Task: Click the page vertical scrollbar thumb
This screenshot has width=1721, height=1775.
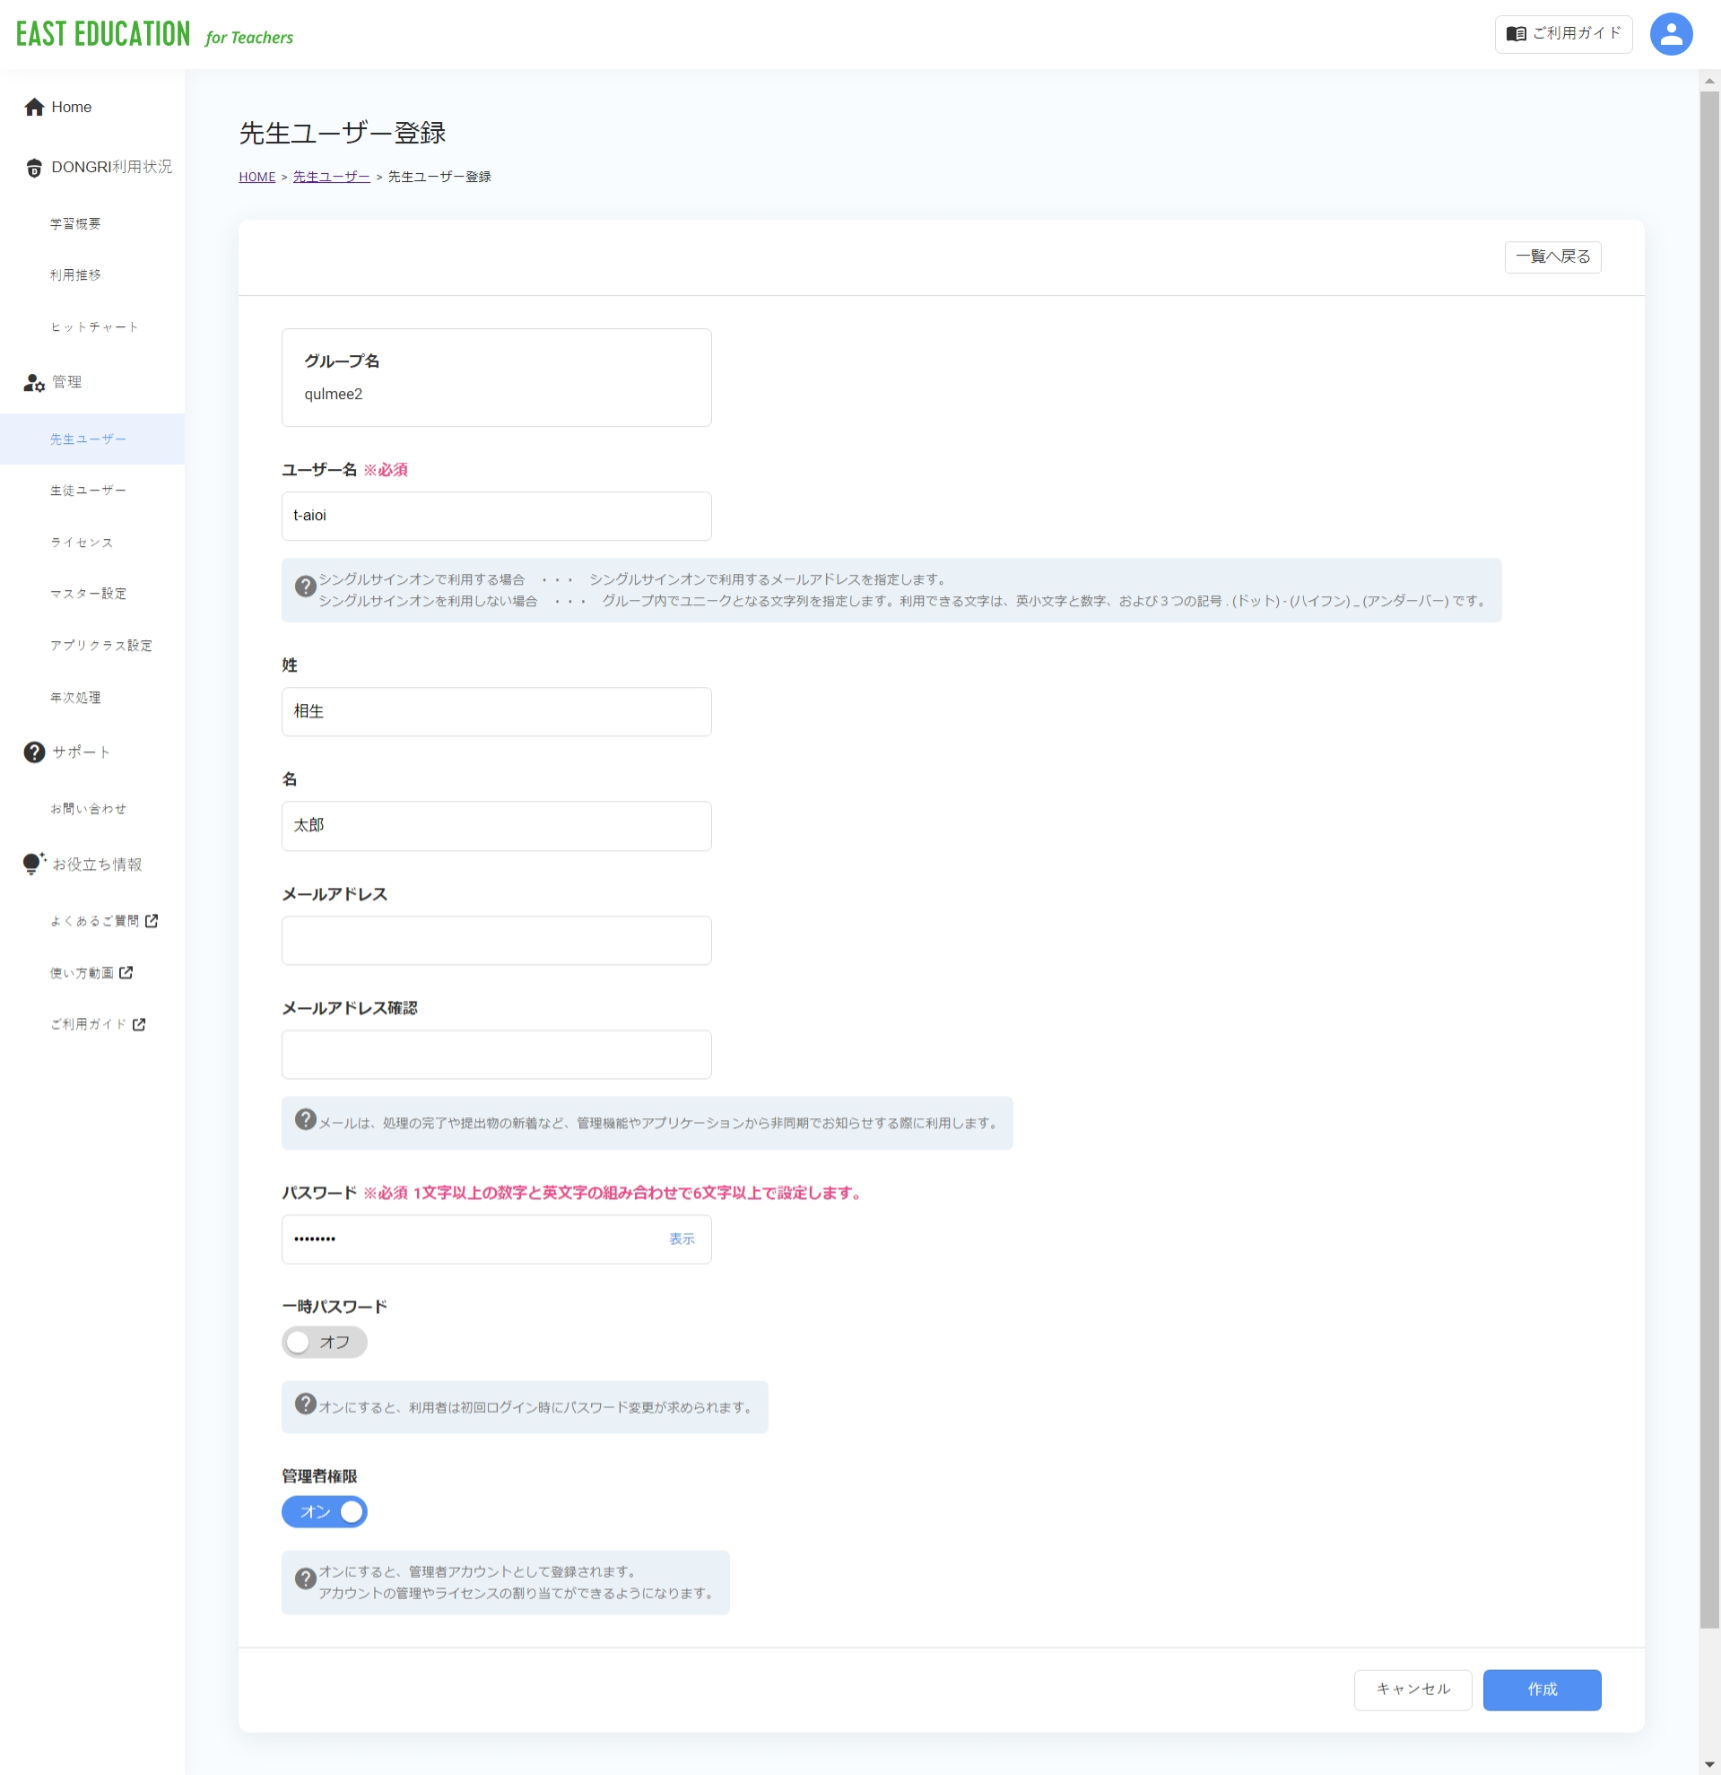Action: coord(1709,860)
